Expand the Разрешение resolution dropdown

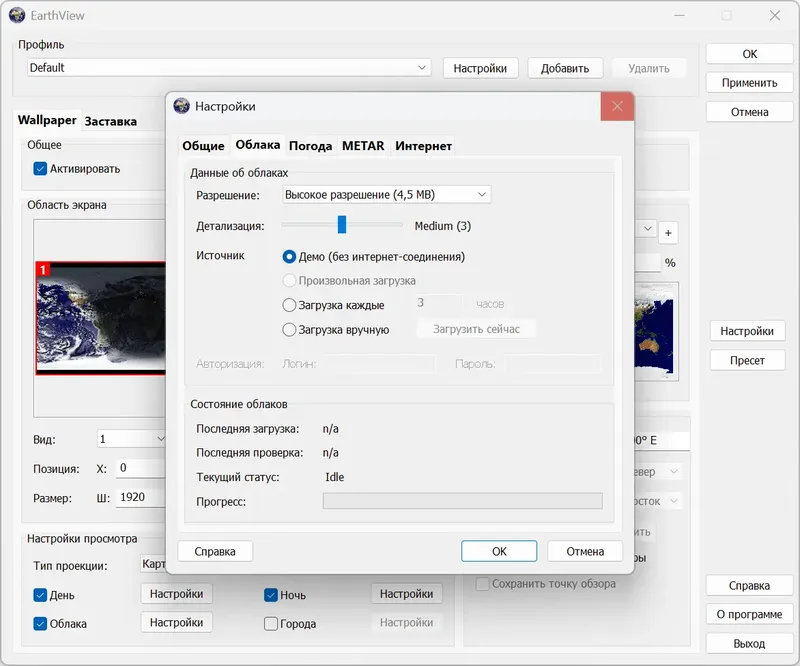386,194
